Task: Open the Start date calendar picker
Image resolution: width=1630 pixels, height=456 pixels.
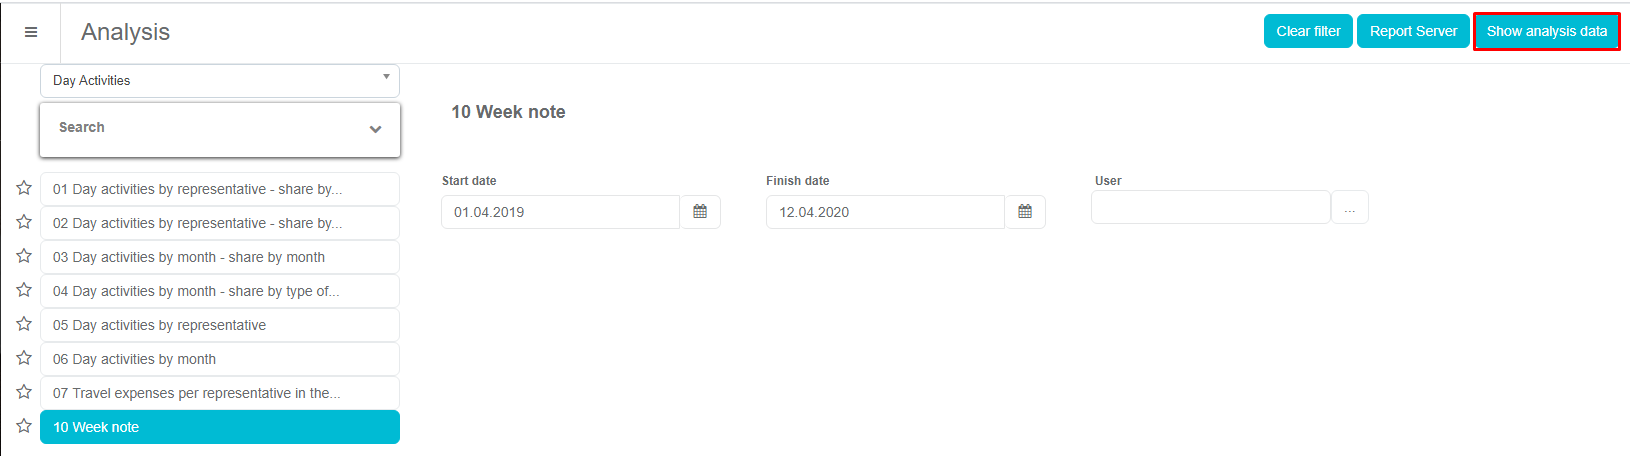Action: click(x=700, y=212)
